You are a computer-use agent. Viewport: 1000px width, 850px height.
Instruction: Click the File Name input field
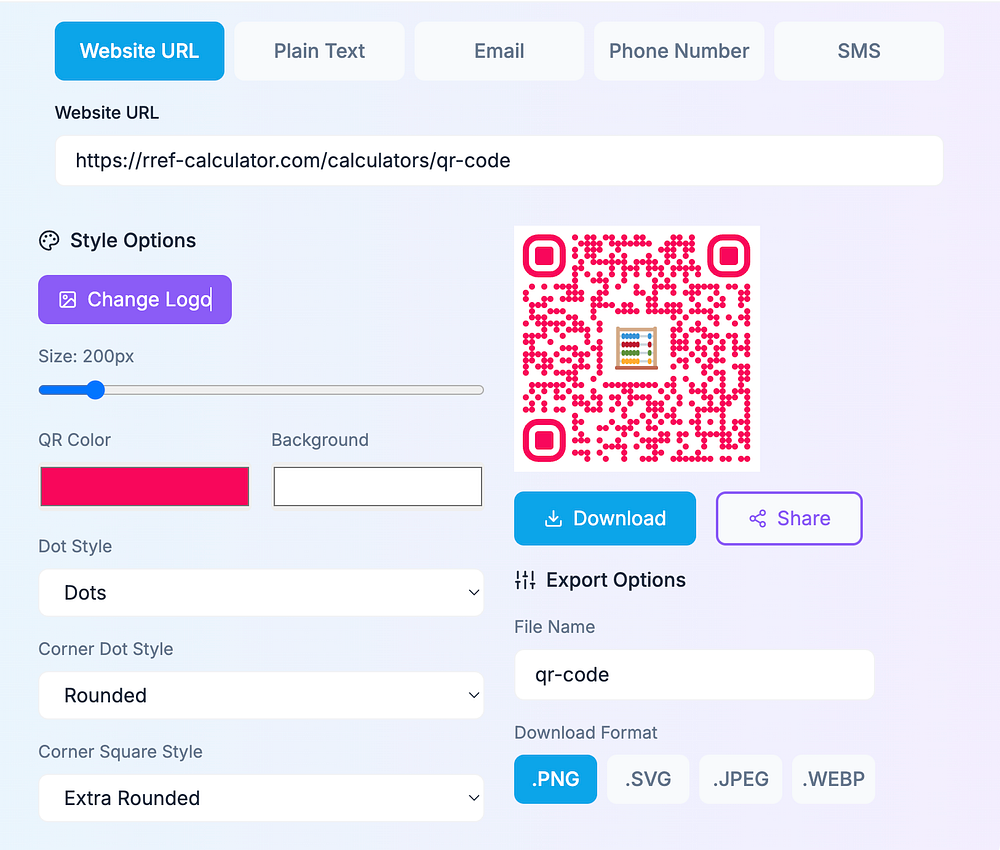(x=694, y=675)
